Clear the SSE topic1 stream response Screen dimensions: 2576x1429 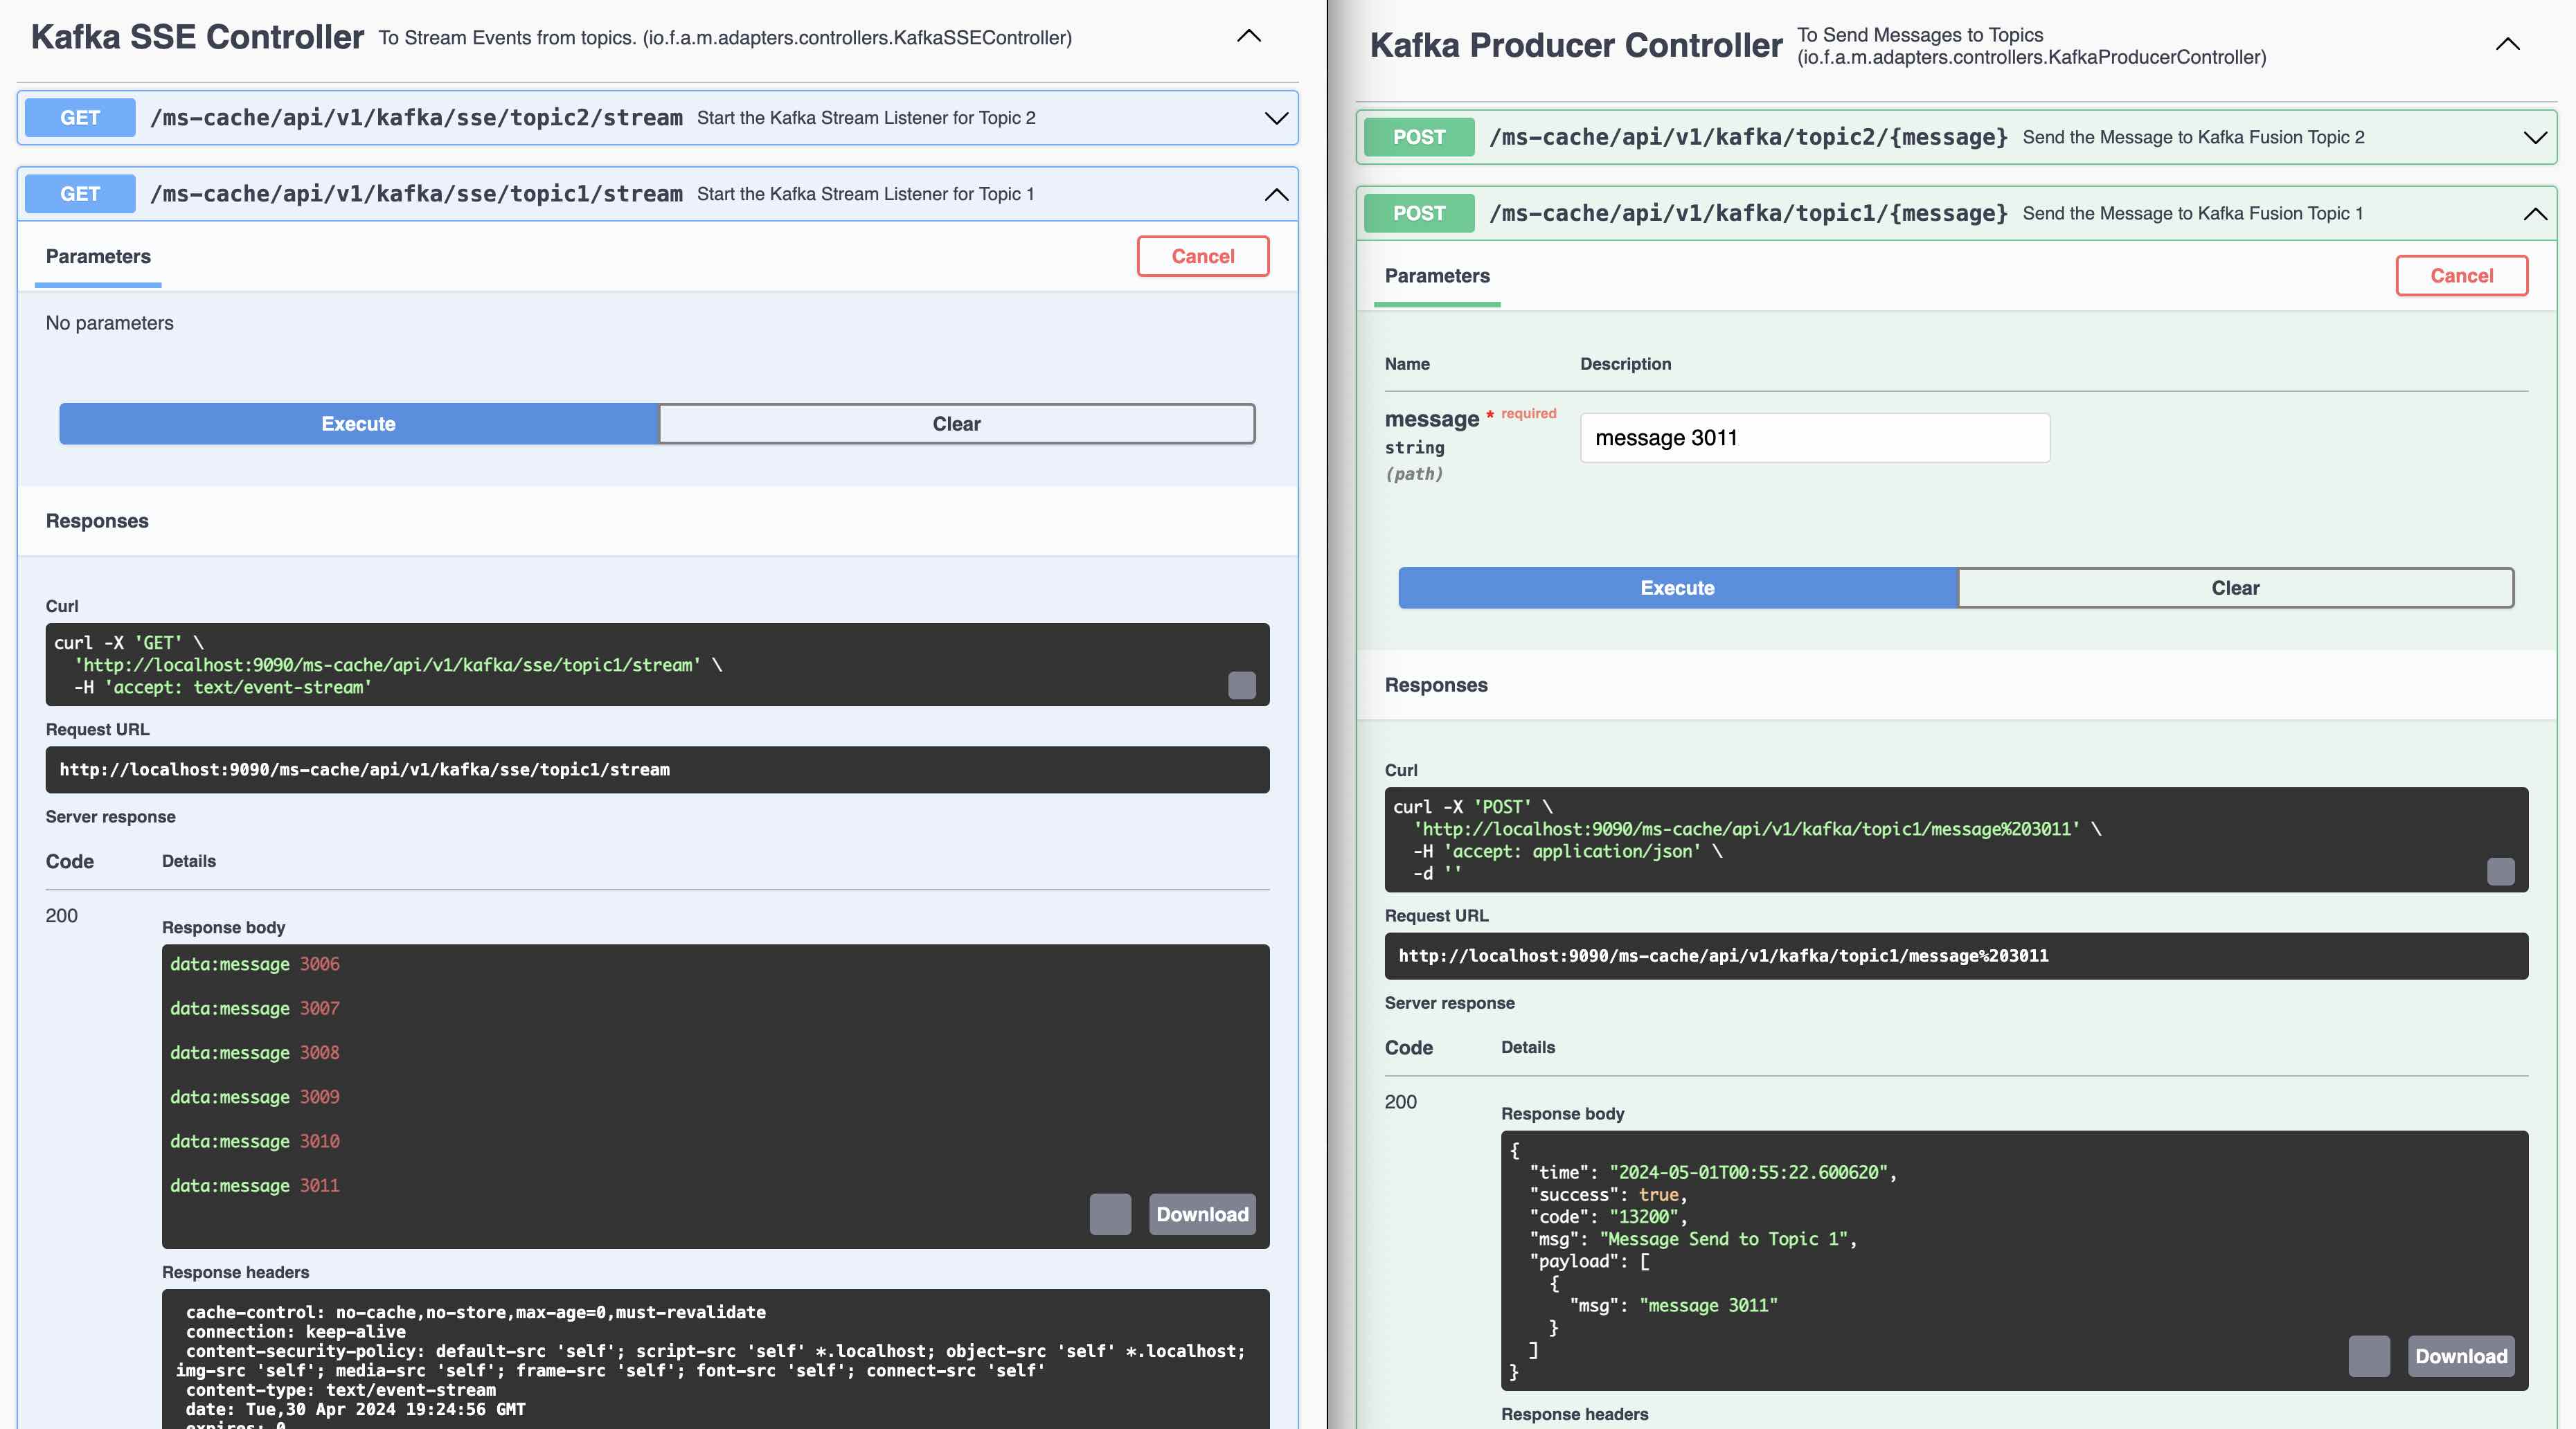(956, 424)
